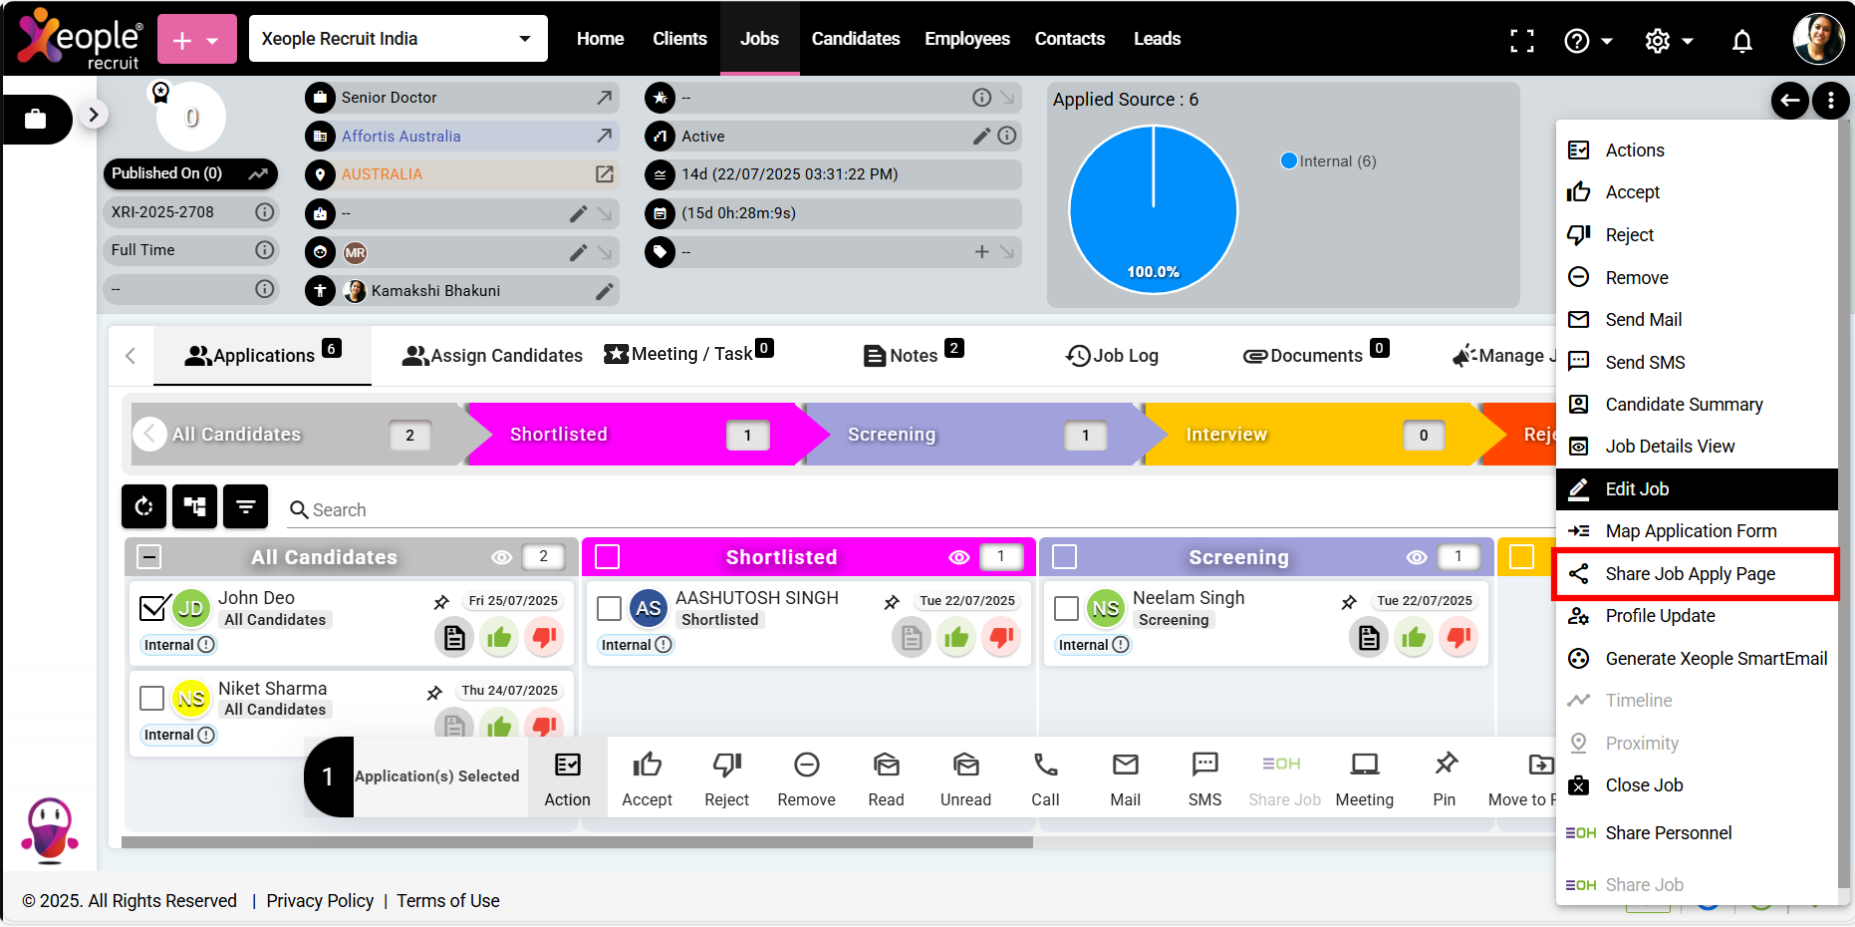Click Internal (6) legend blue dot

tap(1289, 161)
